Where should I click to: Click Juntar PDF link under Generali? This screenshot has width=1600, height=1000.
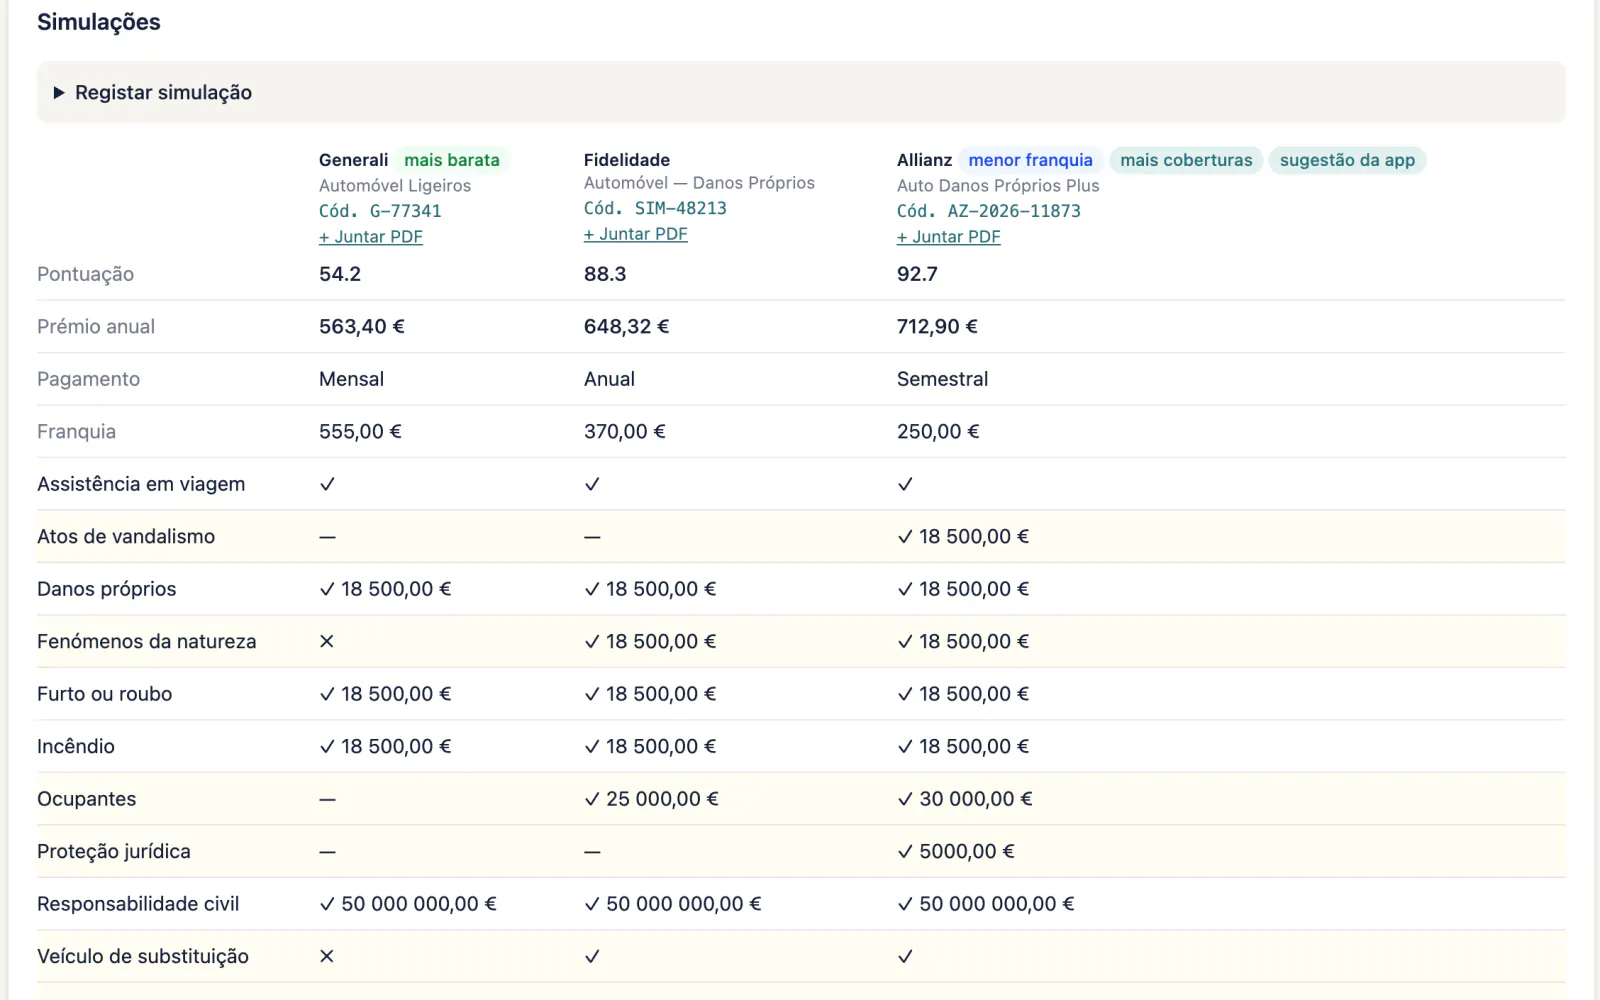click(371, 237)
